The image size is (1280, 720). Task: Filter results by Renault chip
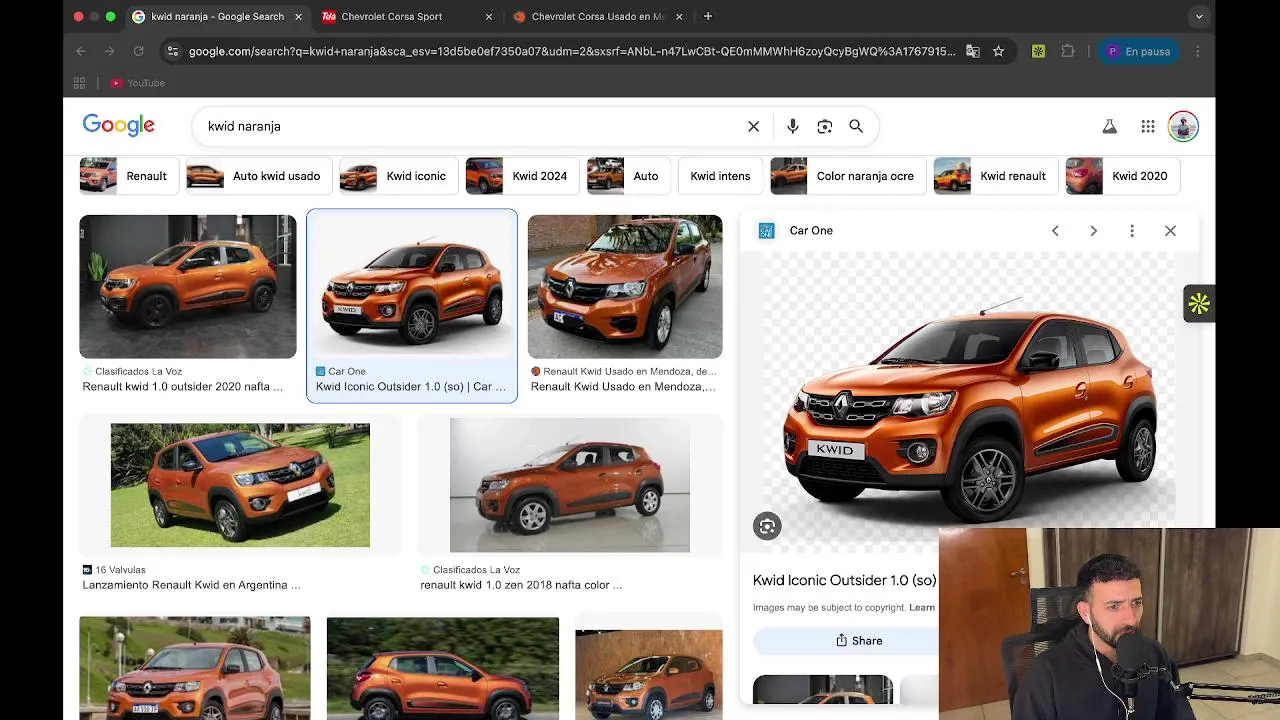(129, 176)
